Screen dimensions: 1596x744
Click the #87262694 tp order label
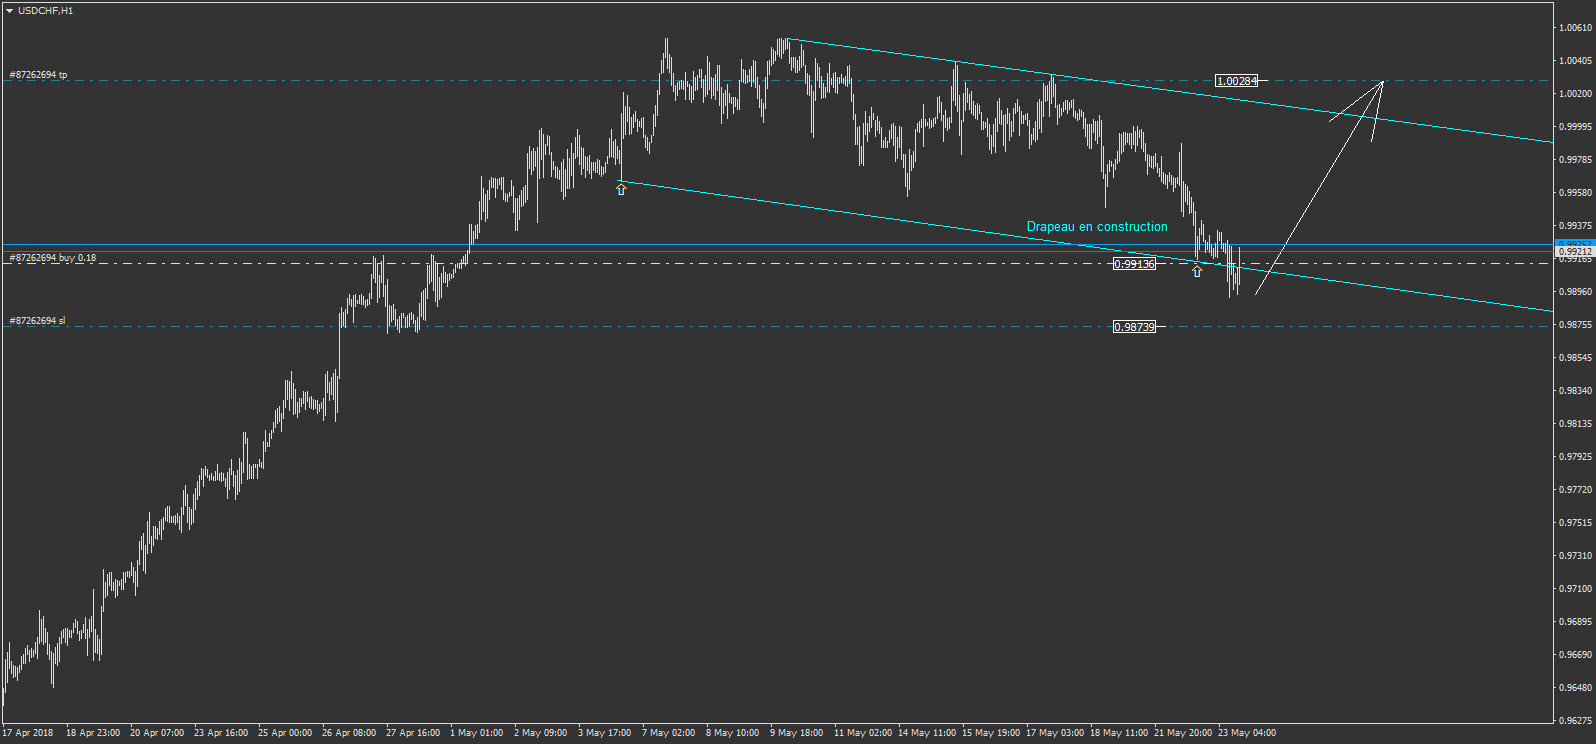[x=38, y=75]
